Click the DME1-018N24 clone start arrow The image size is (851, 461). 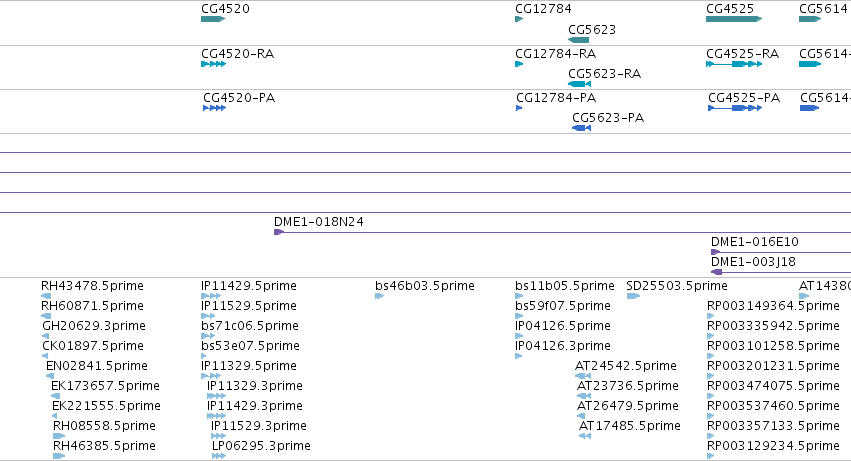click(279, 232)
